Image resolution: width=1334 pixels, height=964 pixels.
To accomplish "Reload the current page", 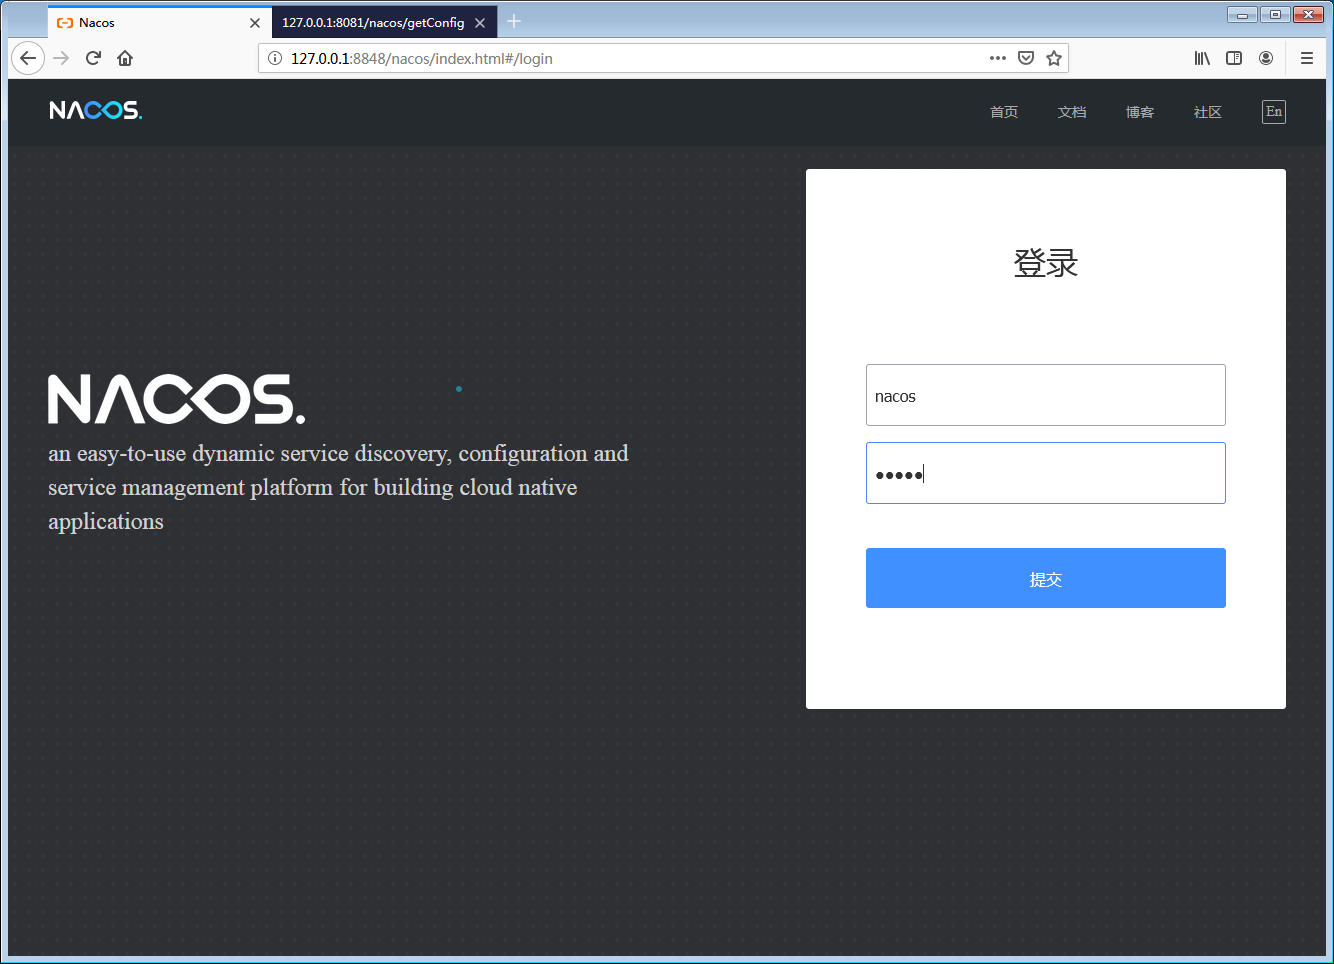I will tap(93, 58).
